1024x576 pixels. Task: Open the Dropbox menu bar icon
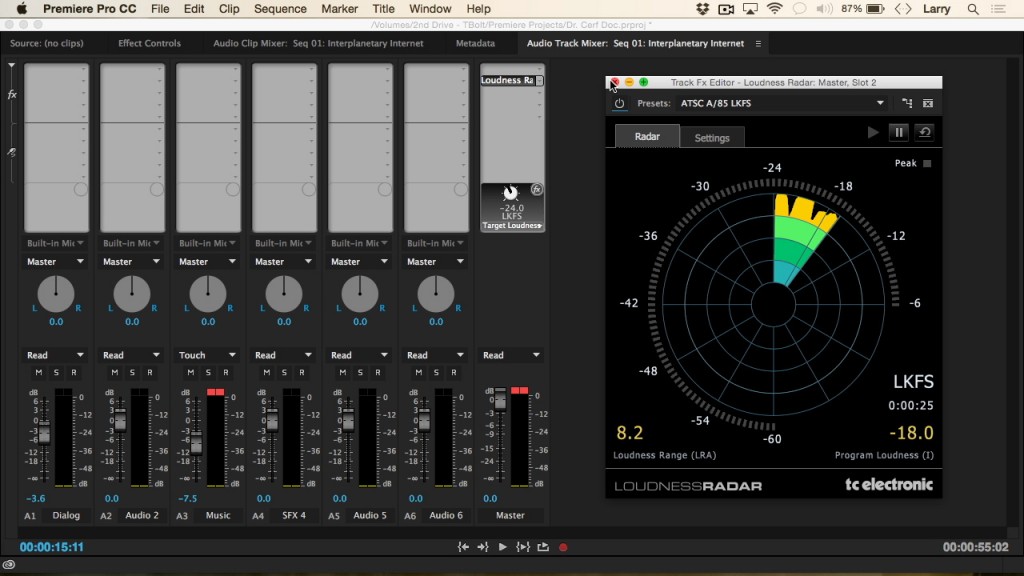click(702, 9)
